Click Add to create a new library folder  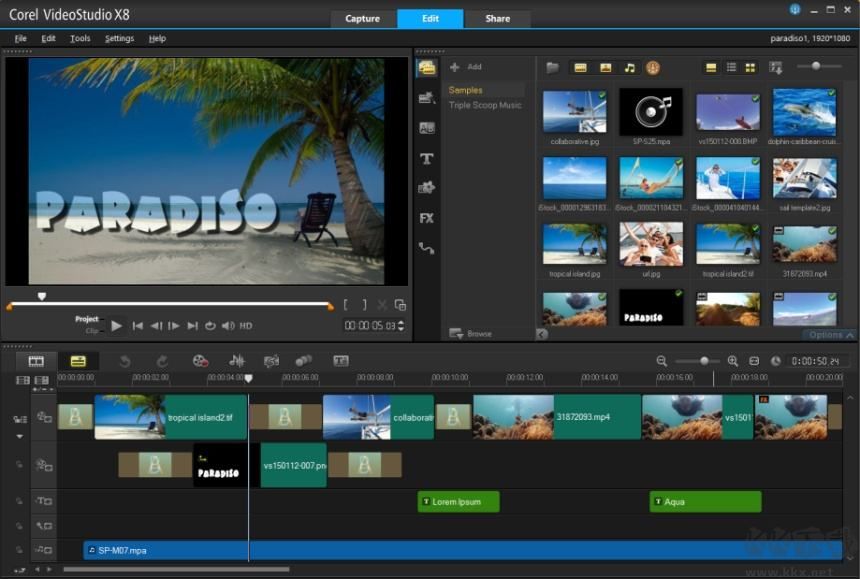click(x=466, y=67)
